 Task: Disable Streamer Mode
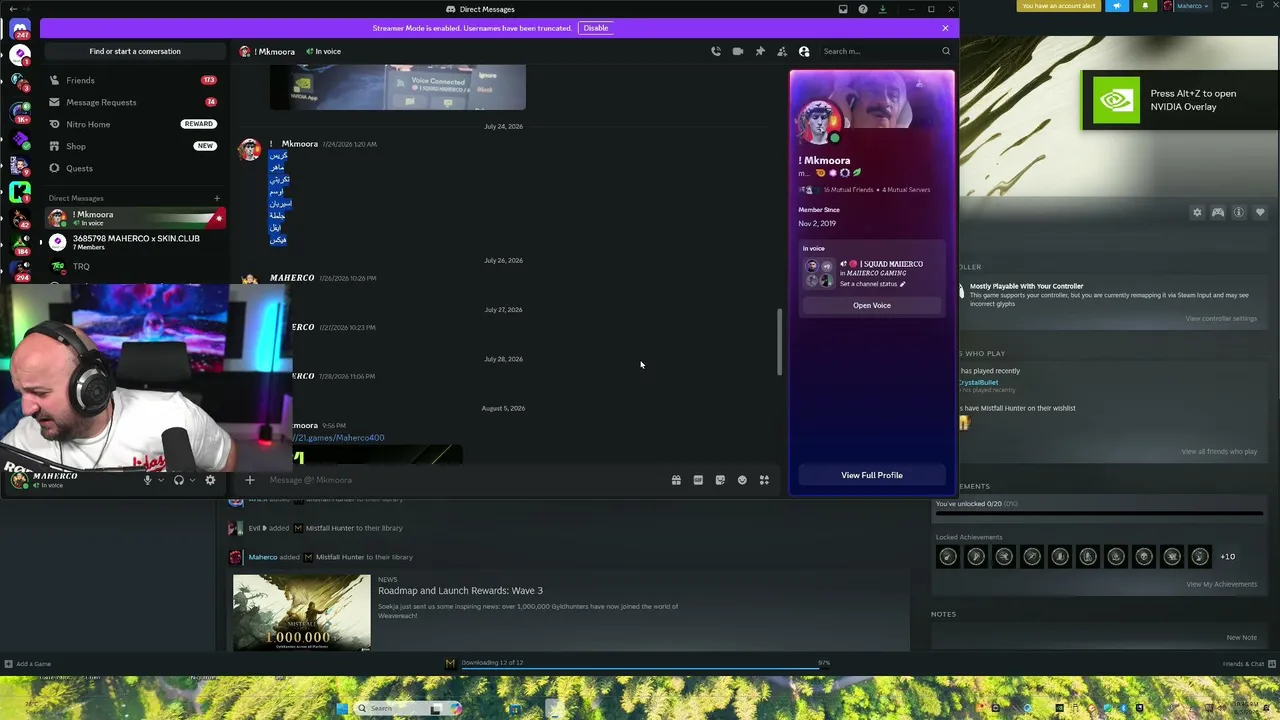[596, 28]
